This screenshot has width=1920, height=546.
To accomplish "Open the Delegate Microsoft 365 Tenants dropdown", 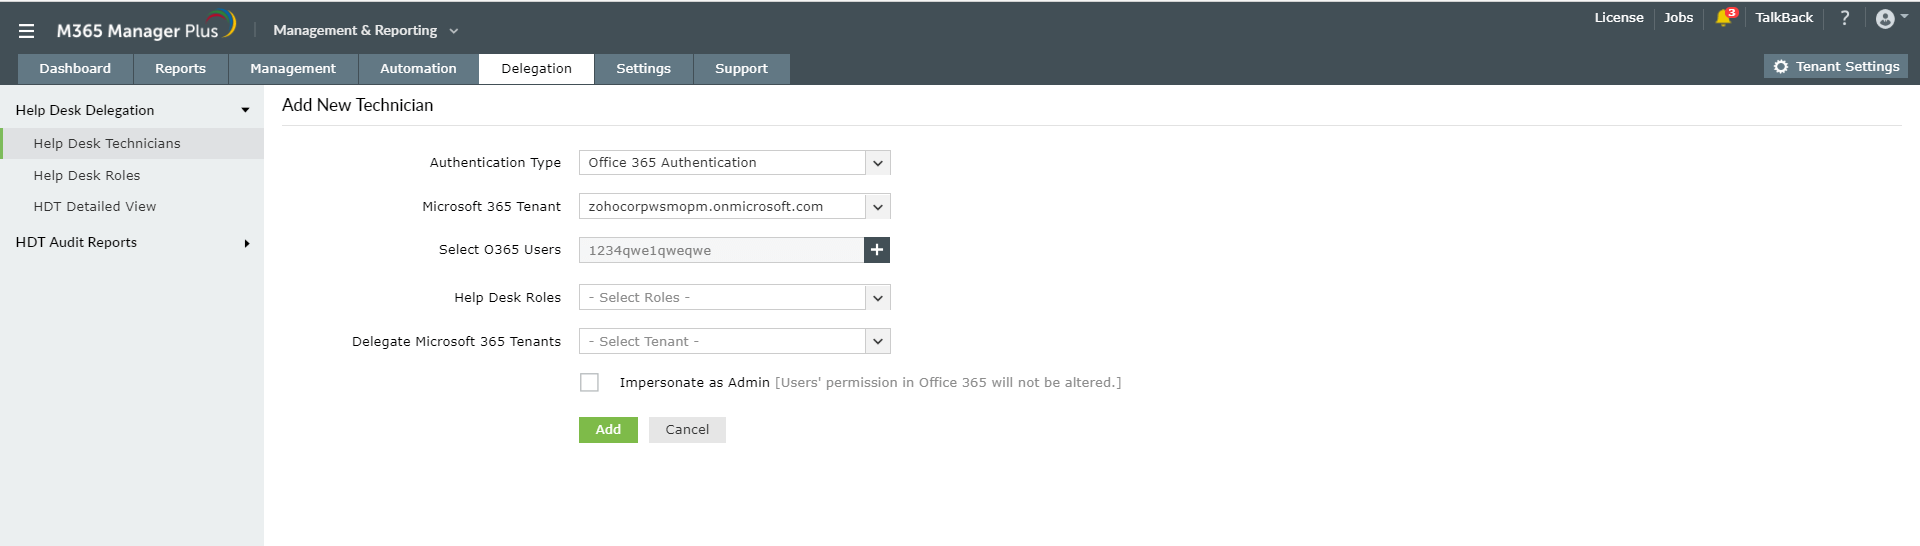I will tap(877, 342).
